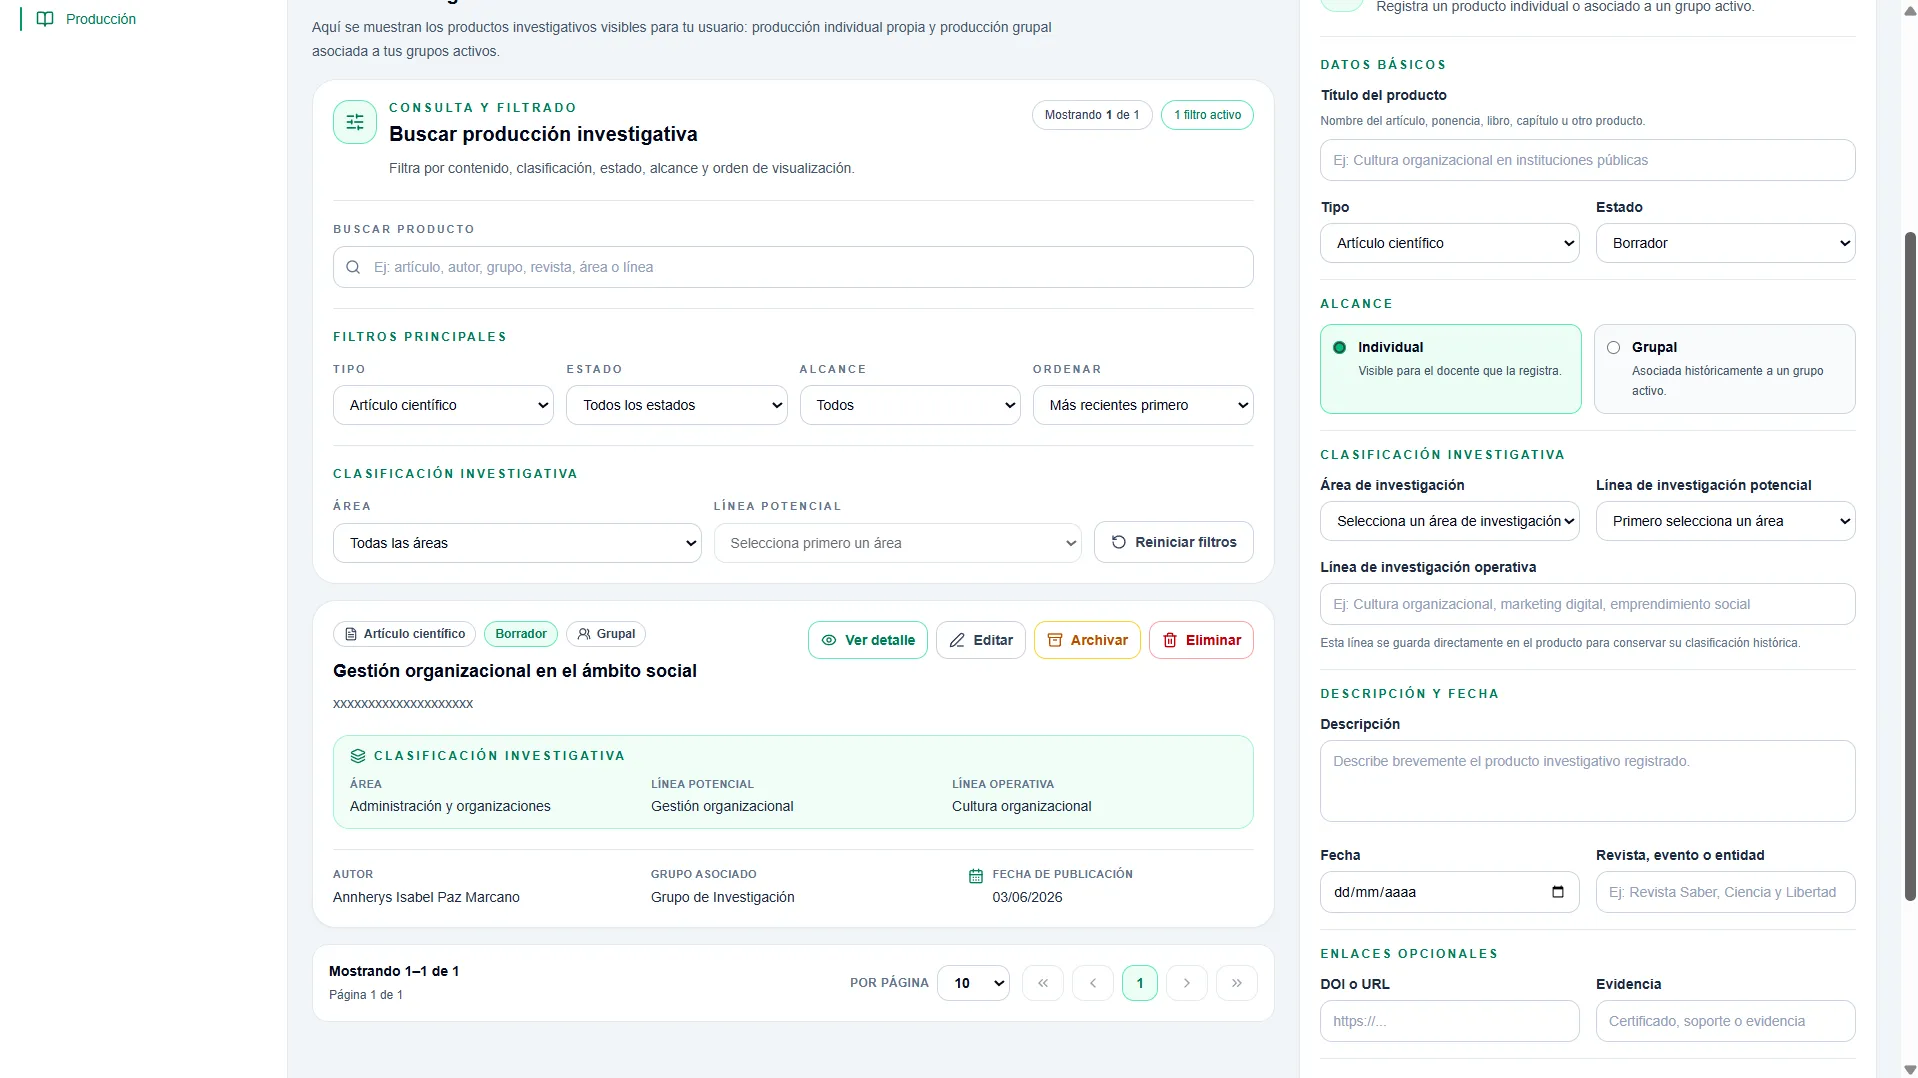Go to last page with double chevron

point(1236,983)
